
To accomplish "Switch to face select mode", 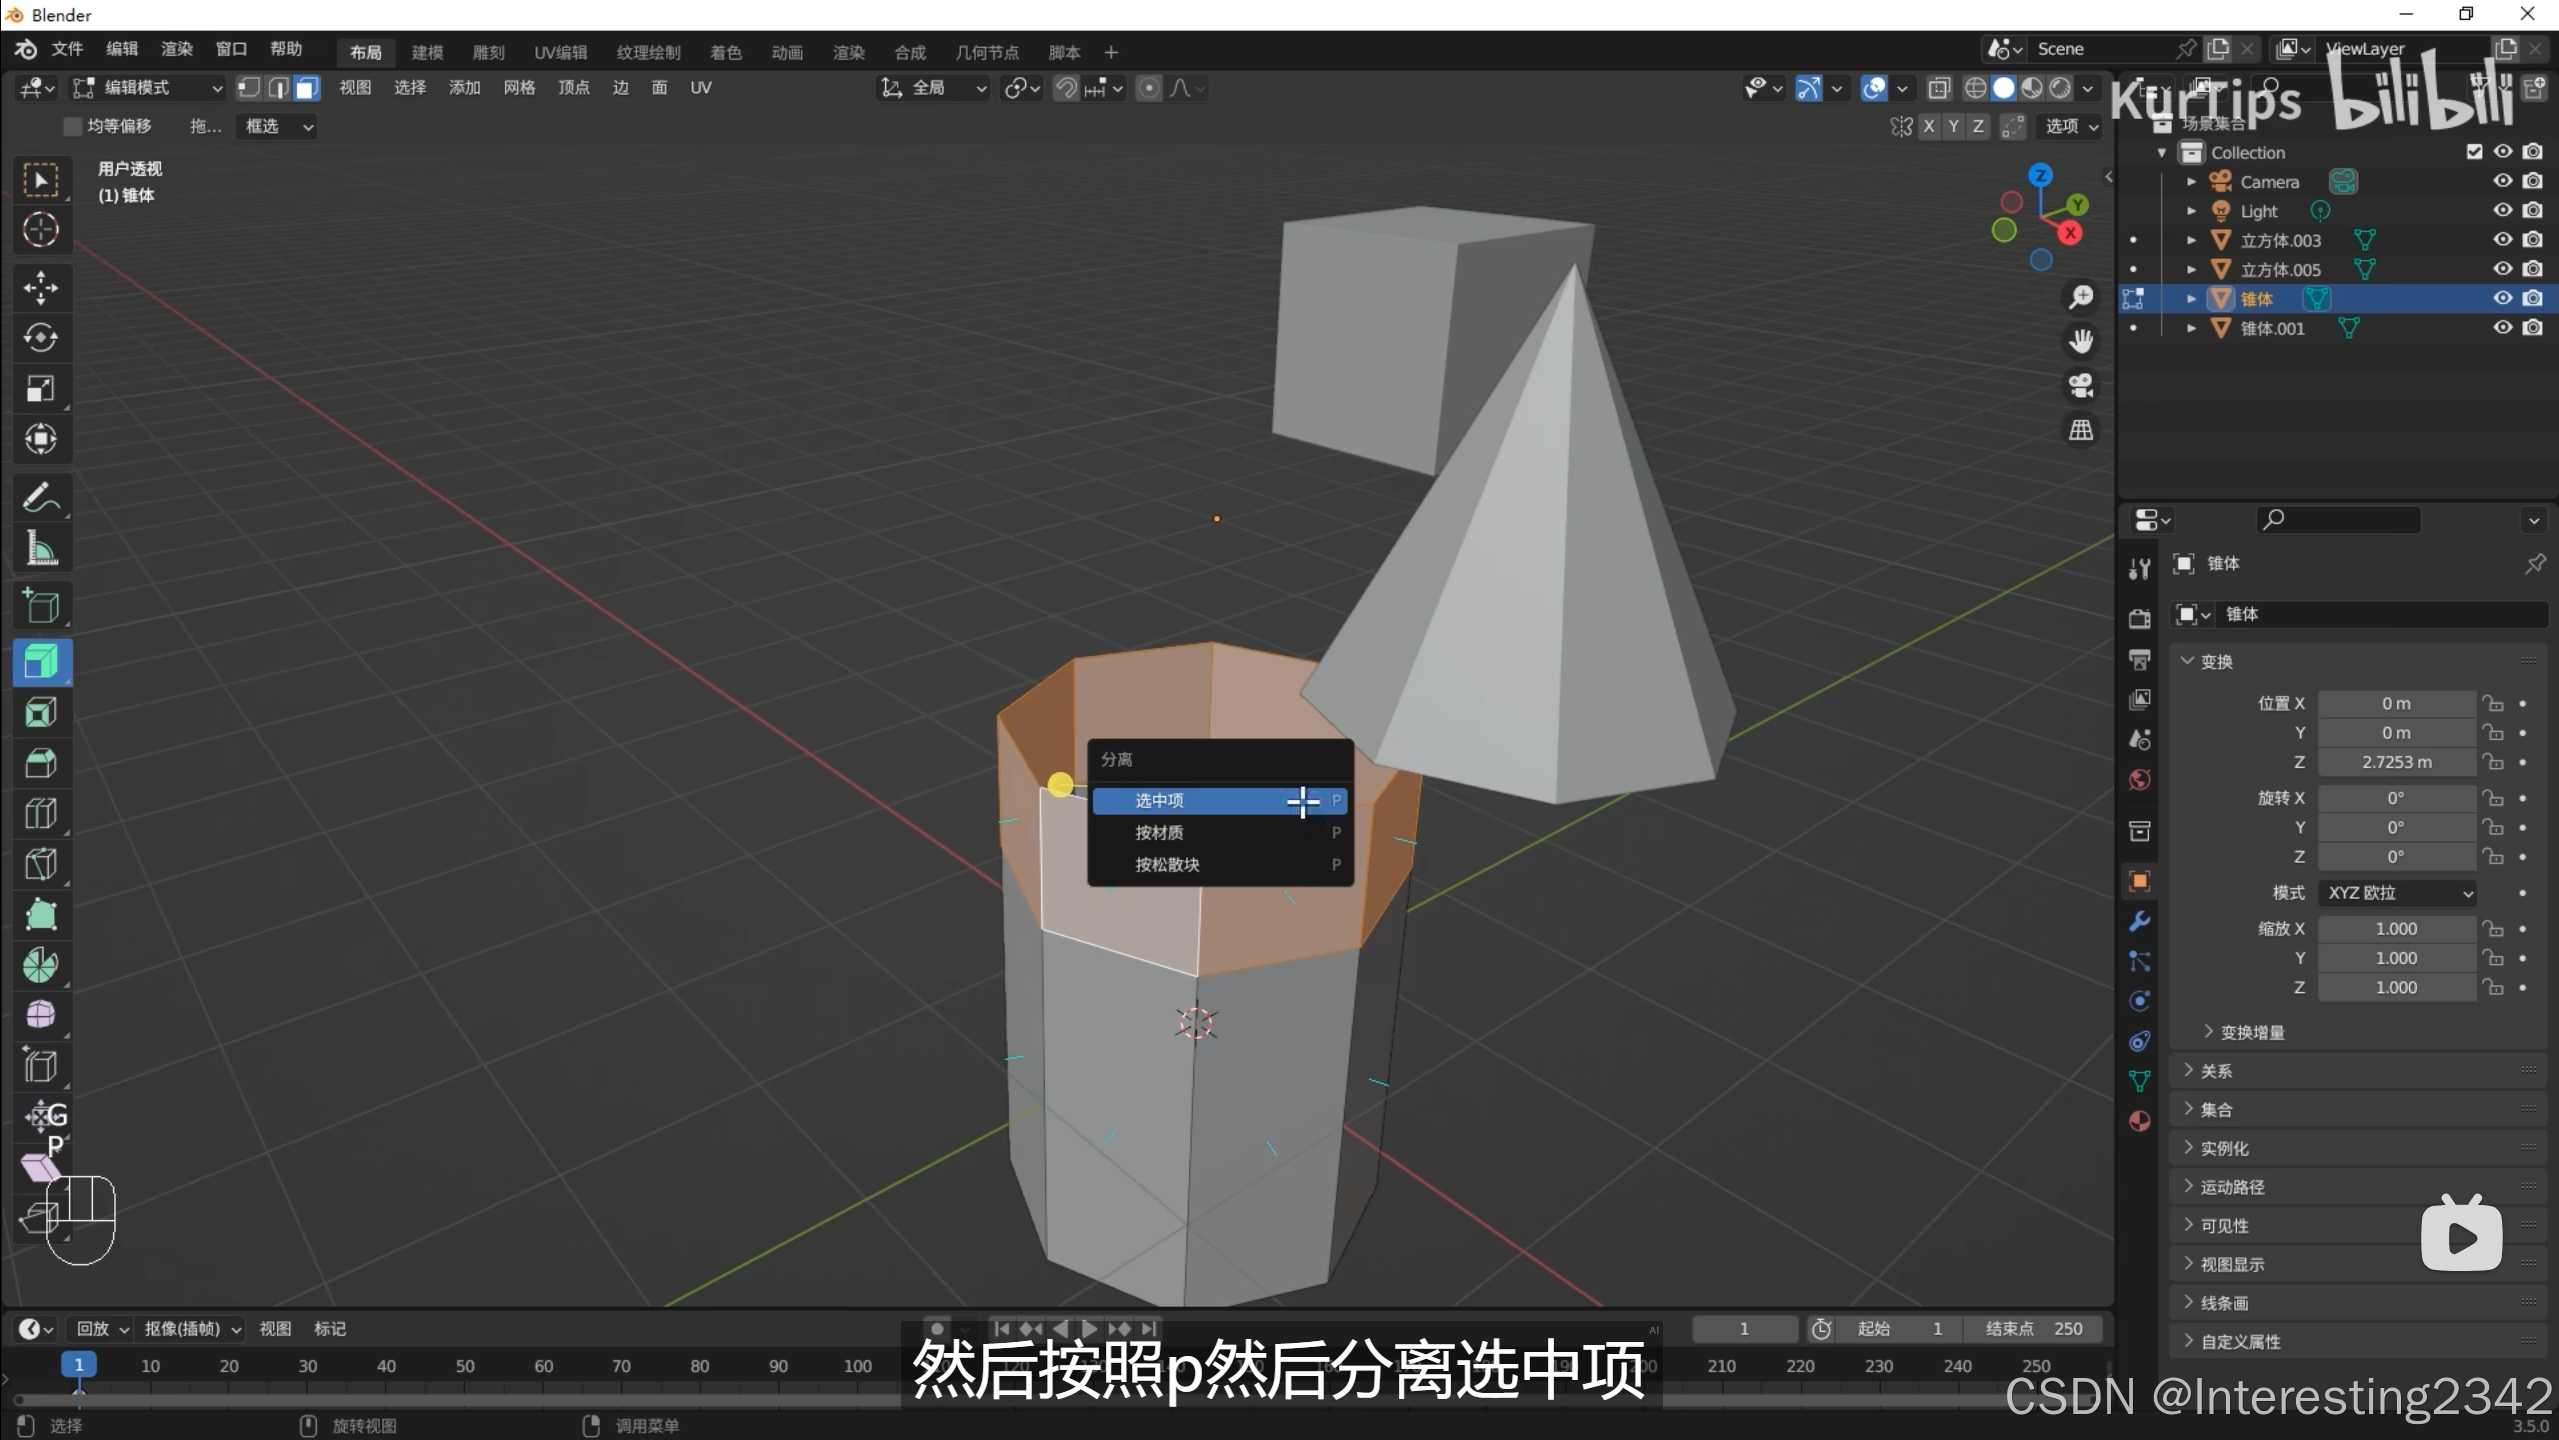I will click(x=306, y=88).
